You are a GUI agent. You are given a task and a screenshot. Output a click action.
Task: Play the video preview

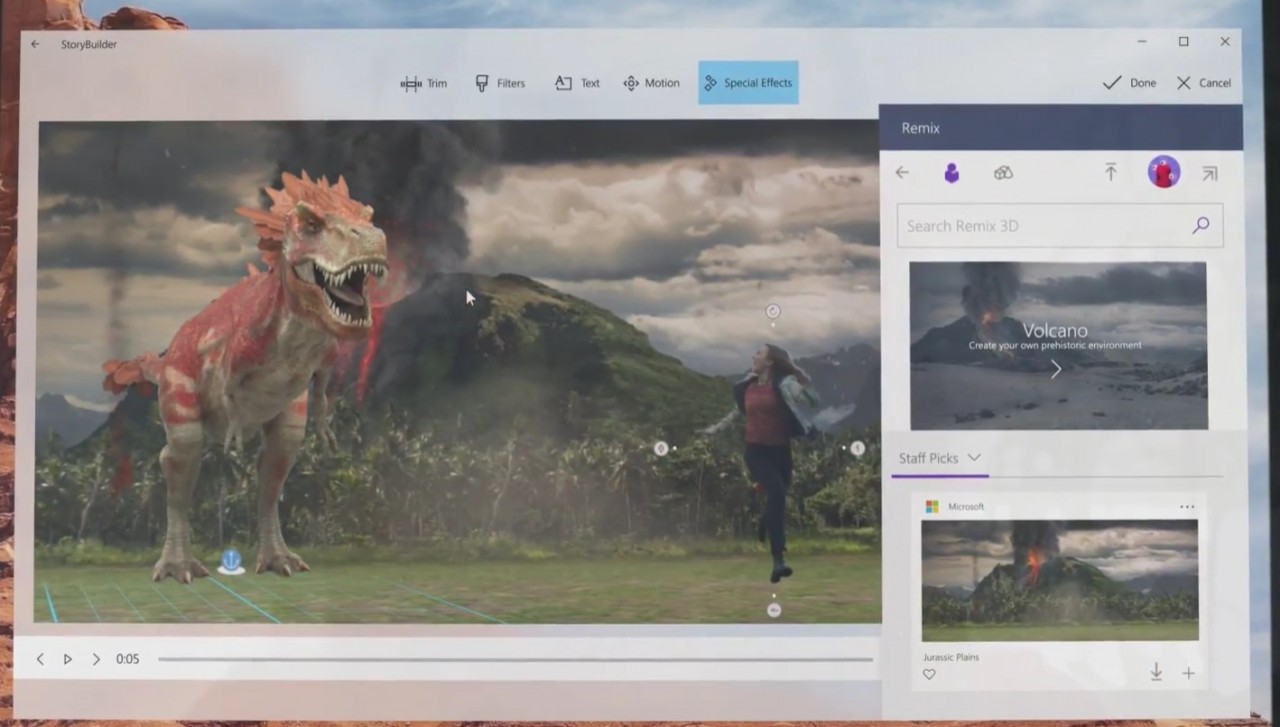pyautogui.click(x=68, y=659)
